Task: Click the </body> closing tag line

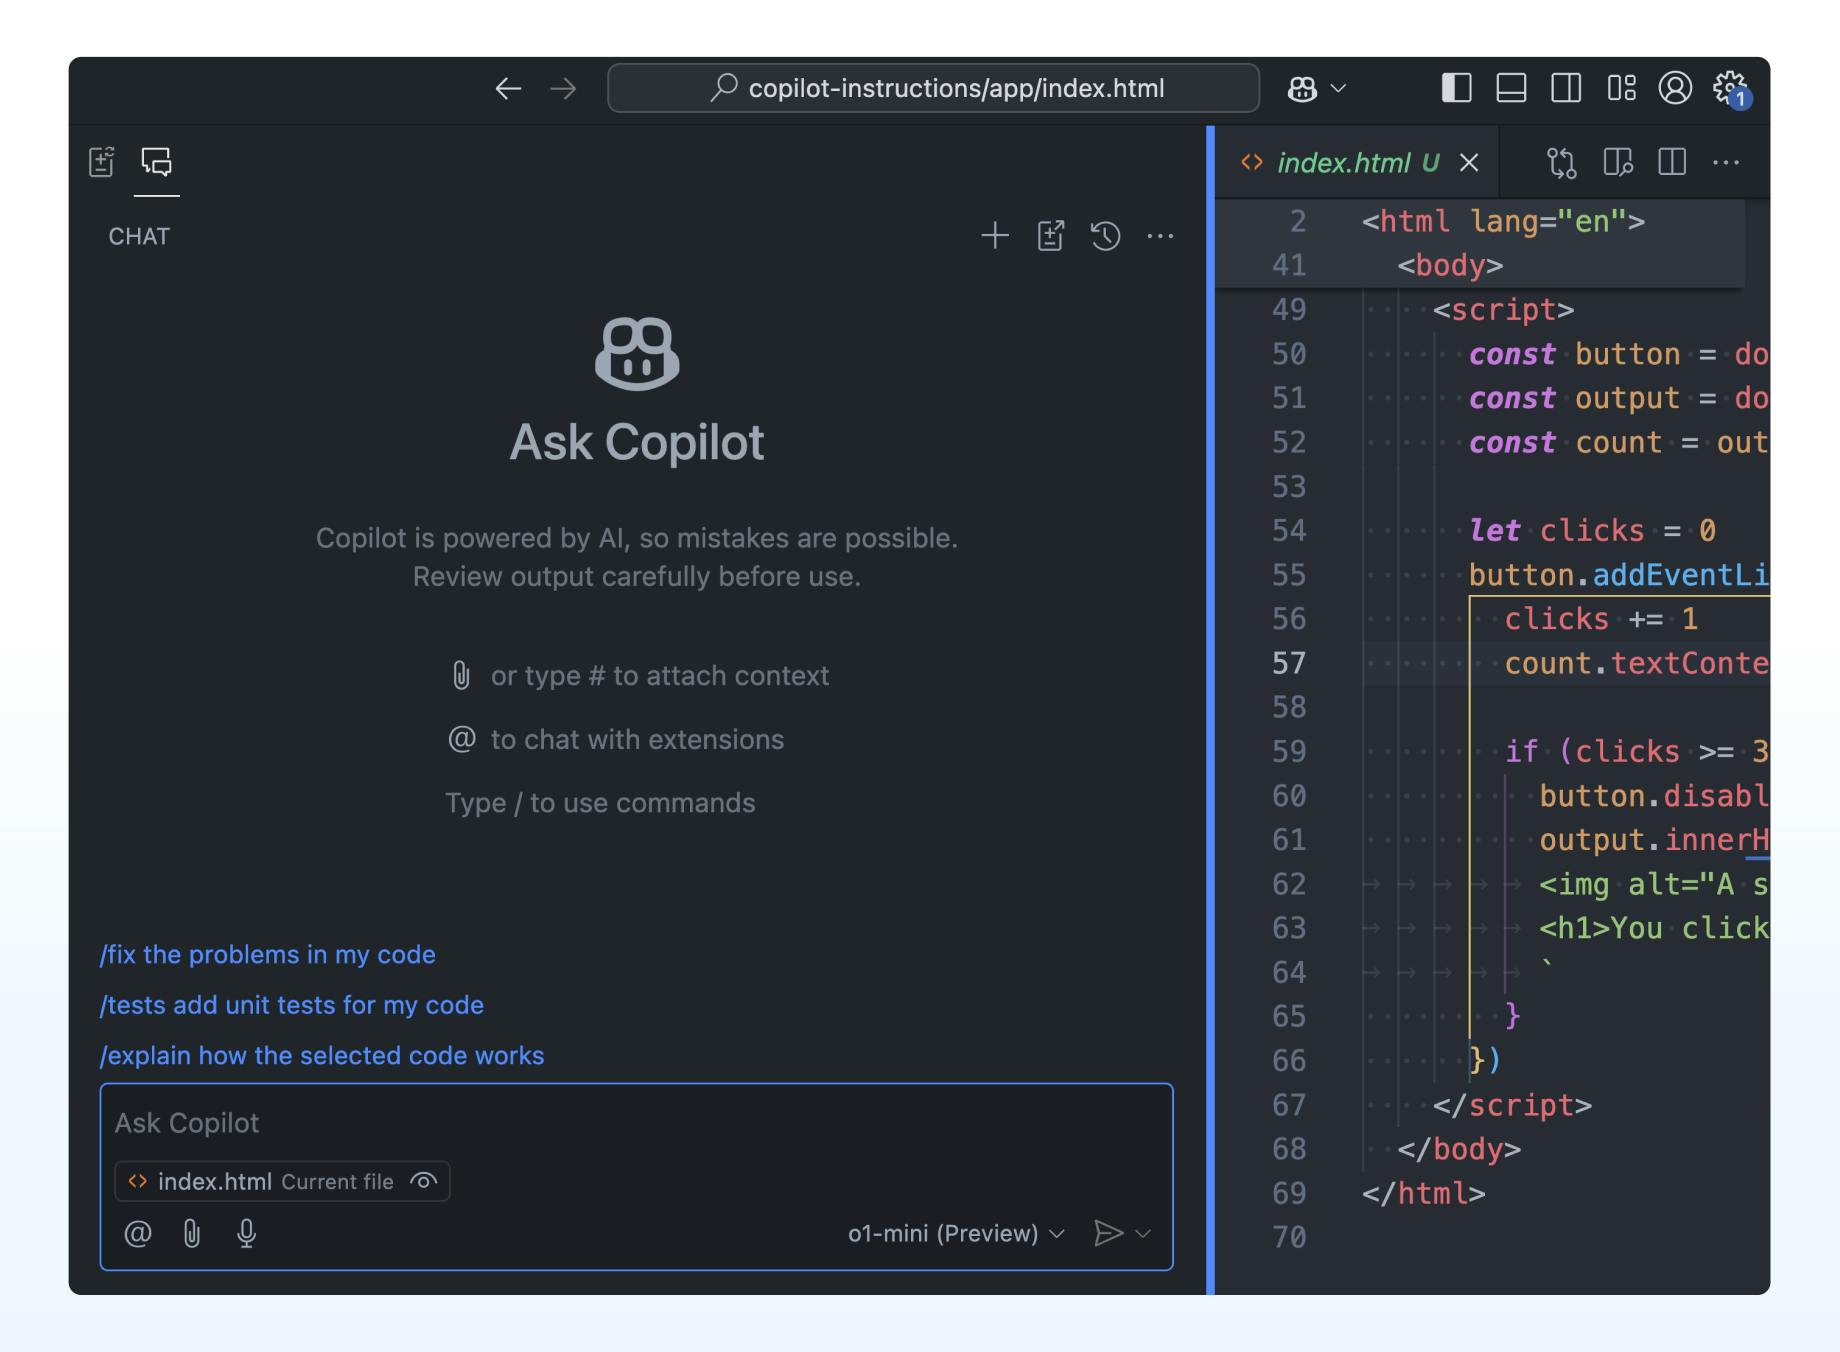Action: pos(1459,1149)
